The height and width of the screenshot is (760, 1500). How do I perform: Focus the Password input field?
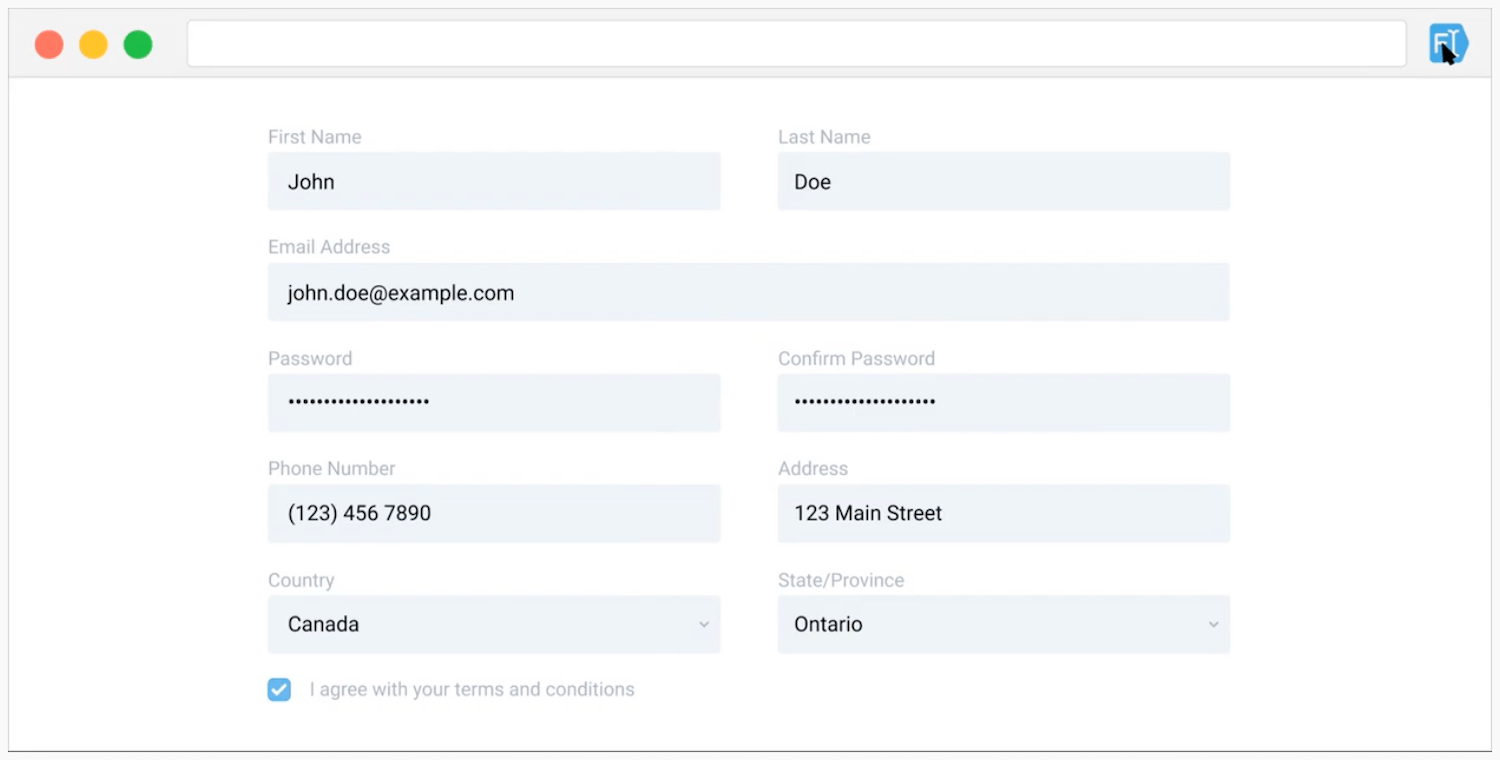[x=493, y=402]
